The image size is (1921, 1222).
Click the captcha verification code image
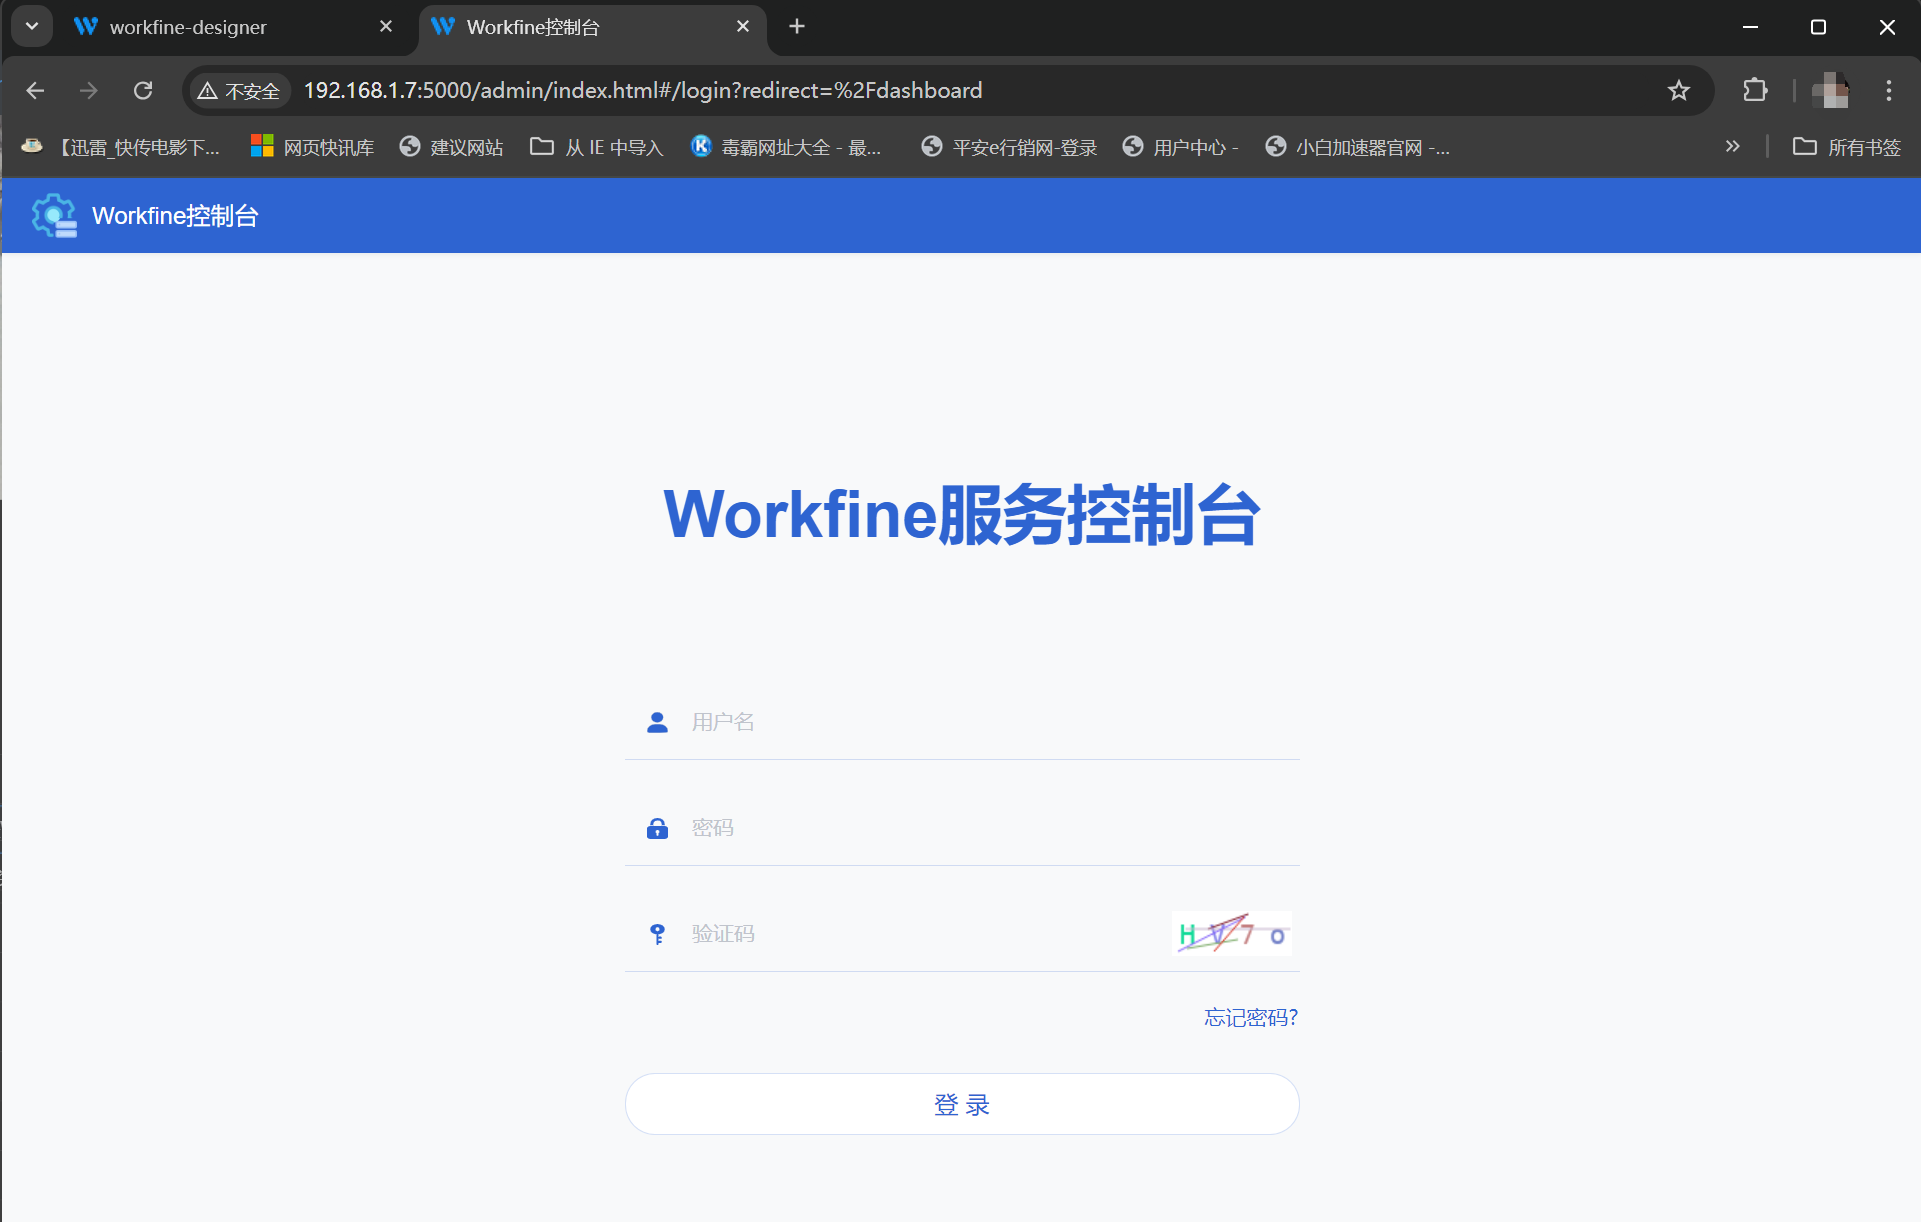click(1231, 934)
